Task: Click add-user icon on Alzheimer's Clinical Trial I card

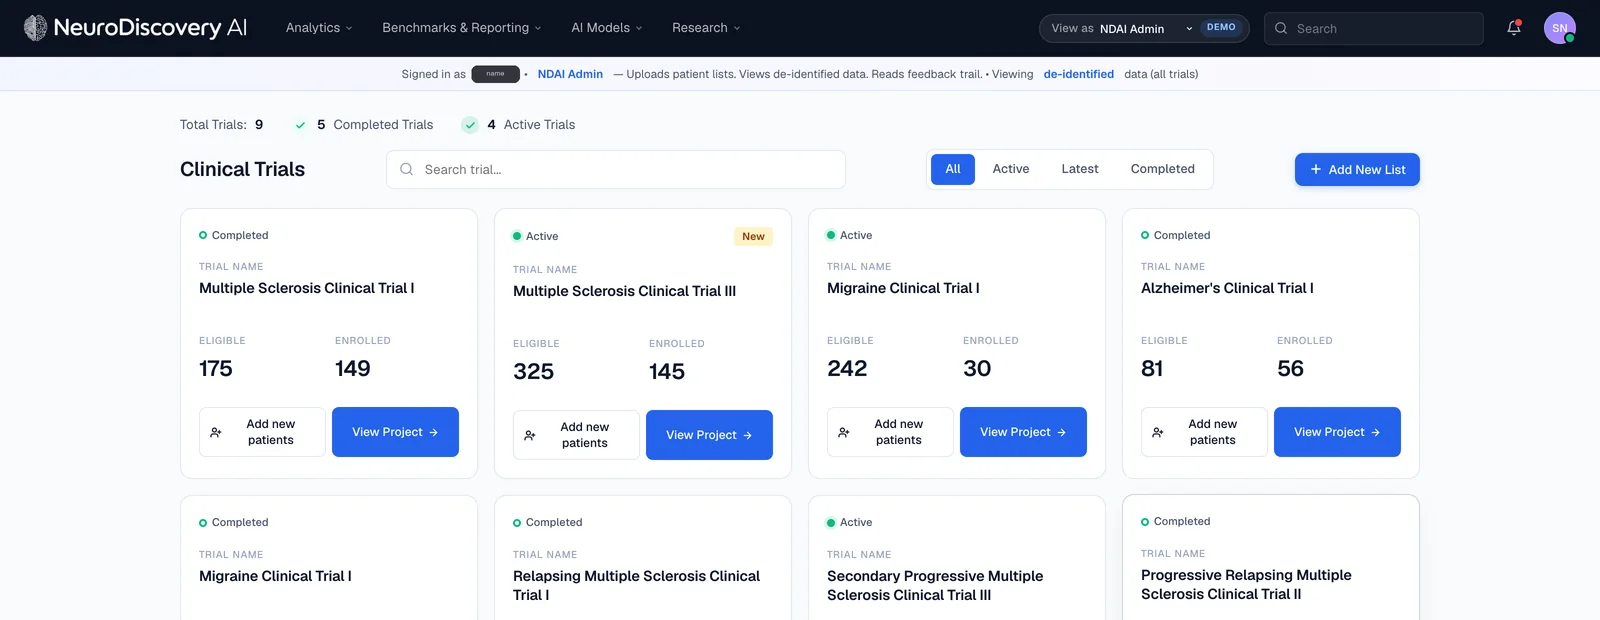Action: pyautogui.click(x=1158, y=432)
